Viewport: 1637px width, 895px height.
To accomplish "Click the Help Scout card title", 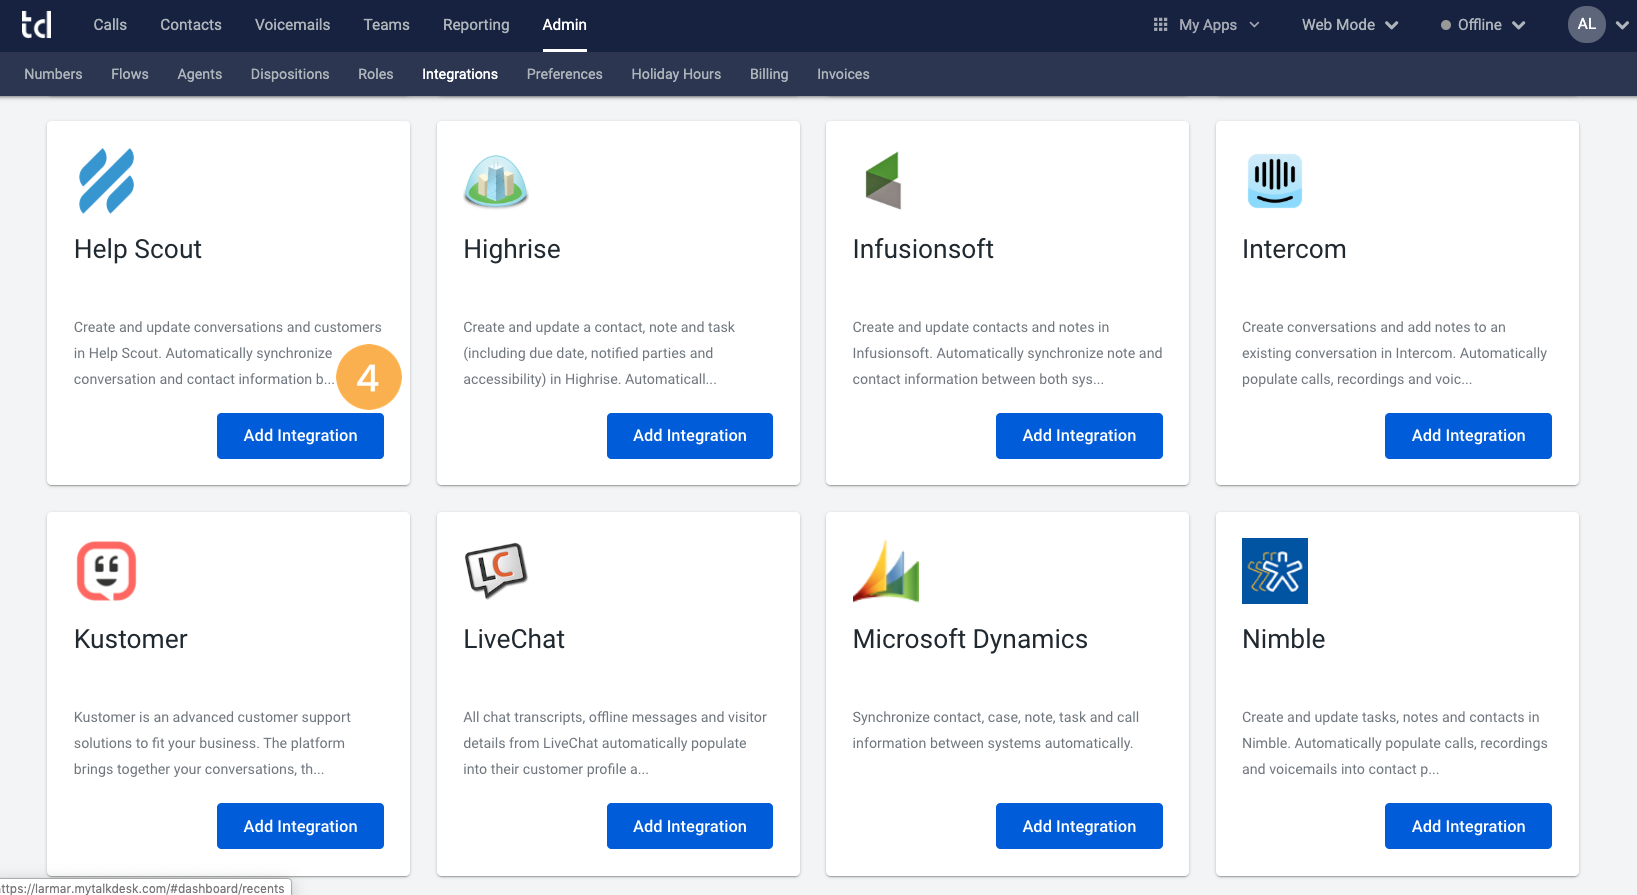I will tap(138, 249).
